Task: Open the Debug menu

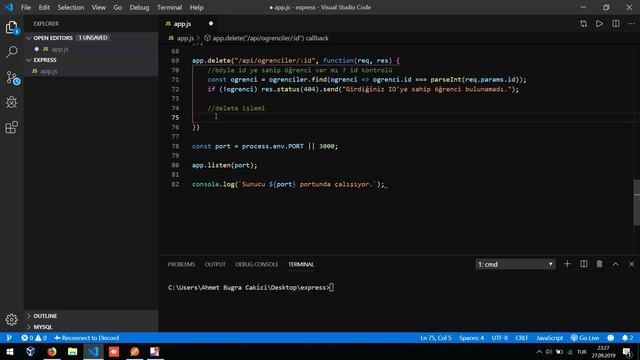Action: [x=139, y=7]
